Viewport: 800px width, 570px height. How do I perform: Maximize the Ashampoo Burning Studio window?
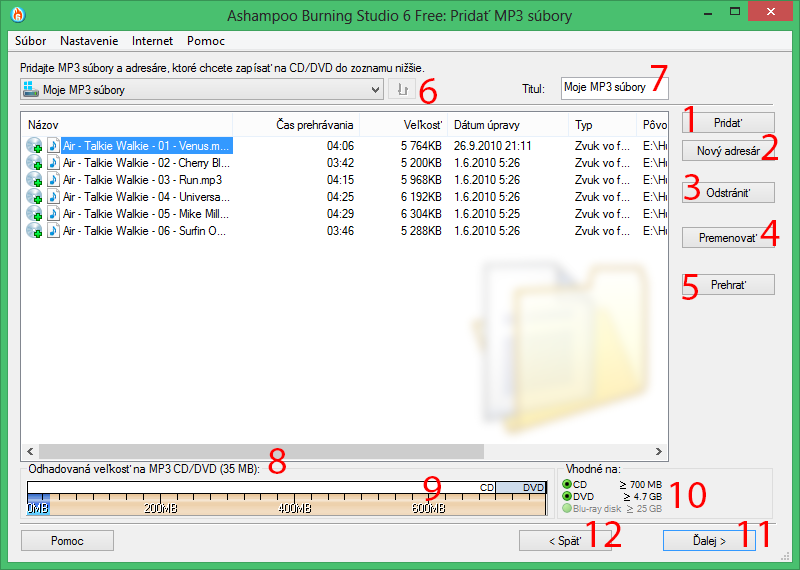[735, 11]
